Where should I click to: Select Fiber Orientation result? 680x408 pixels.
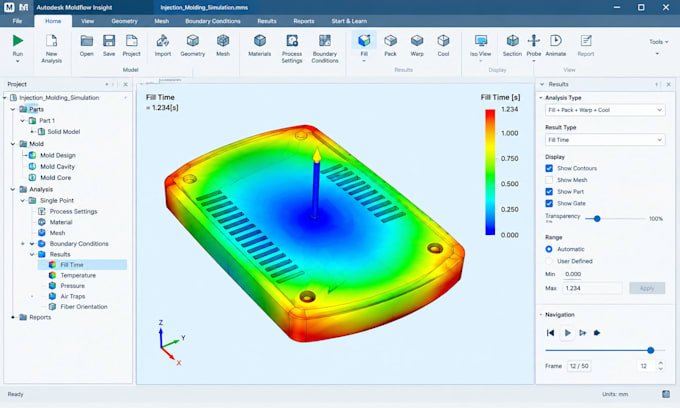tap(84, 307)
